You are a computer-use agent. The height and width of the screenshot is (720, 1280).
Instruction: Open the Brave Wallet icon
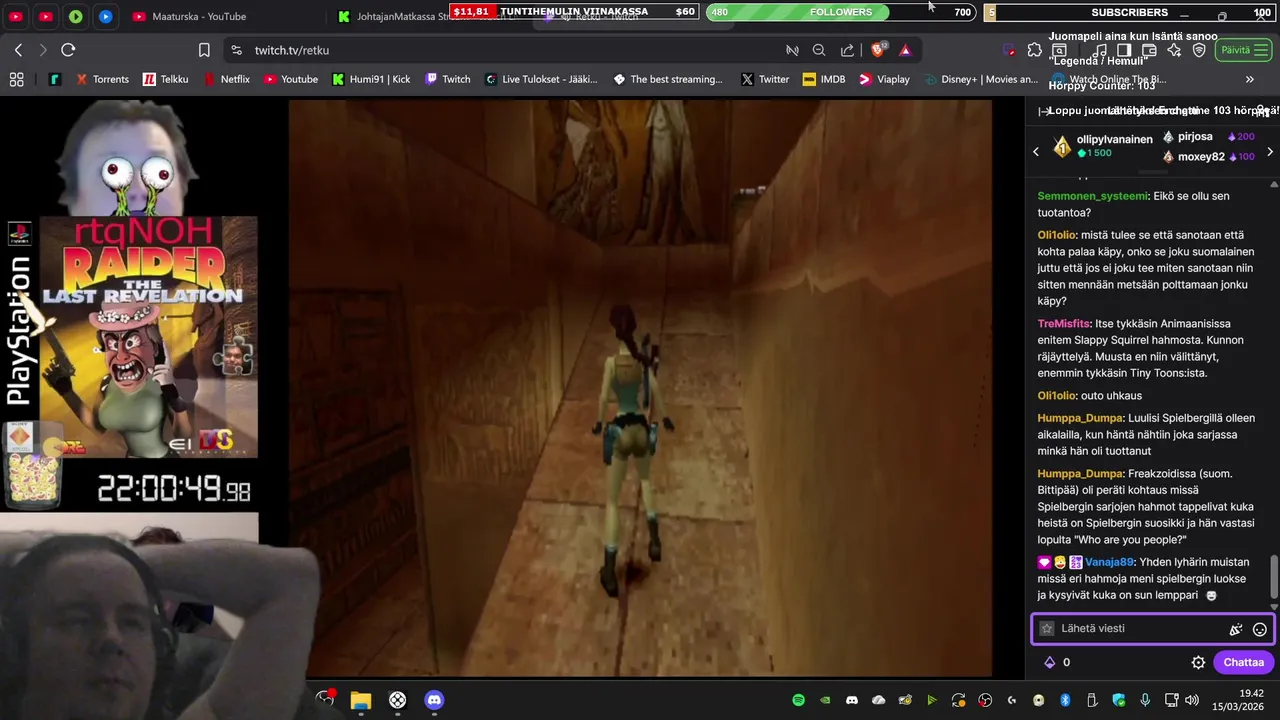[x=1149, y=50]
